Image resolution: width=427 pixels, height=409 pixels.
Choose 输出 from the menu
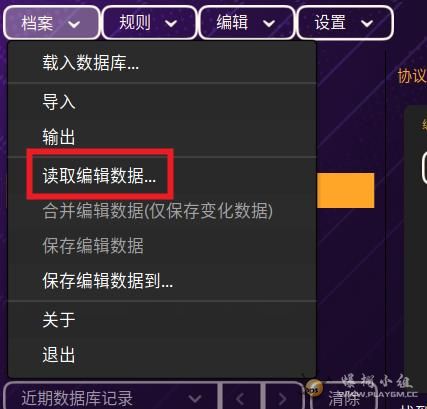(162, 137)
